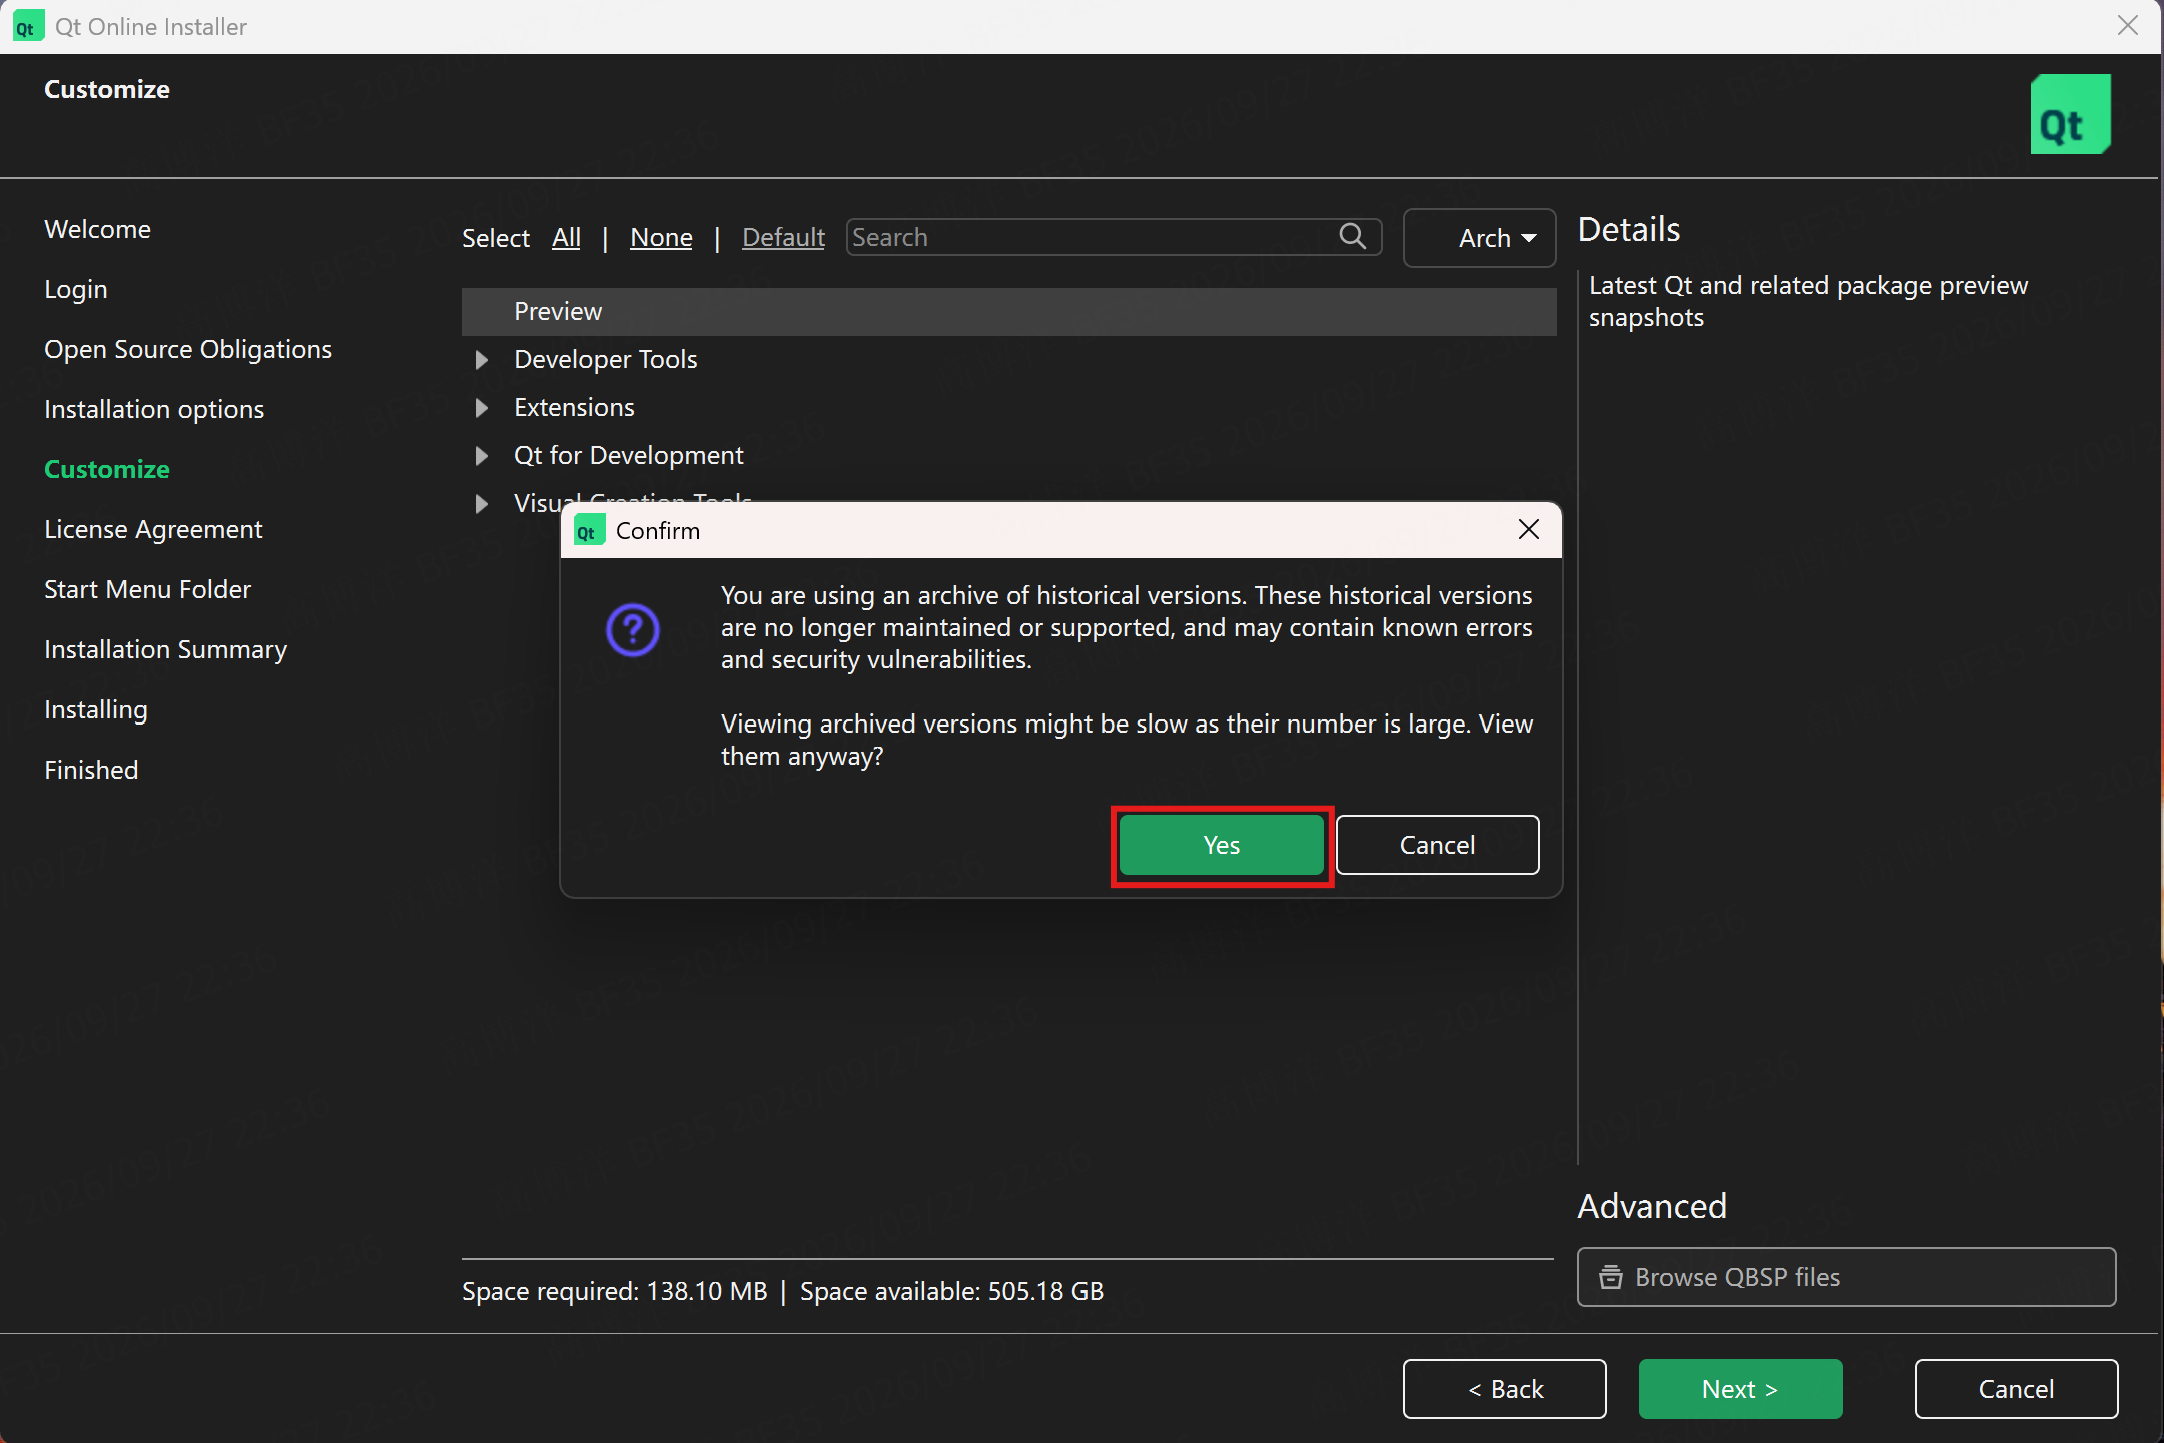Click the None selection link
Screen dimensions: 2164x1443
coord(661,238)
